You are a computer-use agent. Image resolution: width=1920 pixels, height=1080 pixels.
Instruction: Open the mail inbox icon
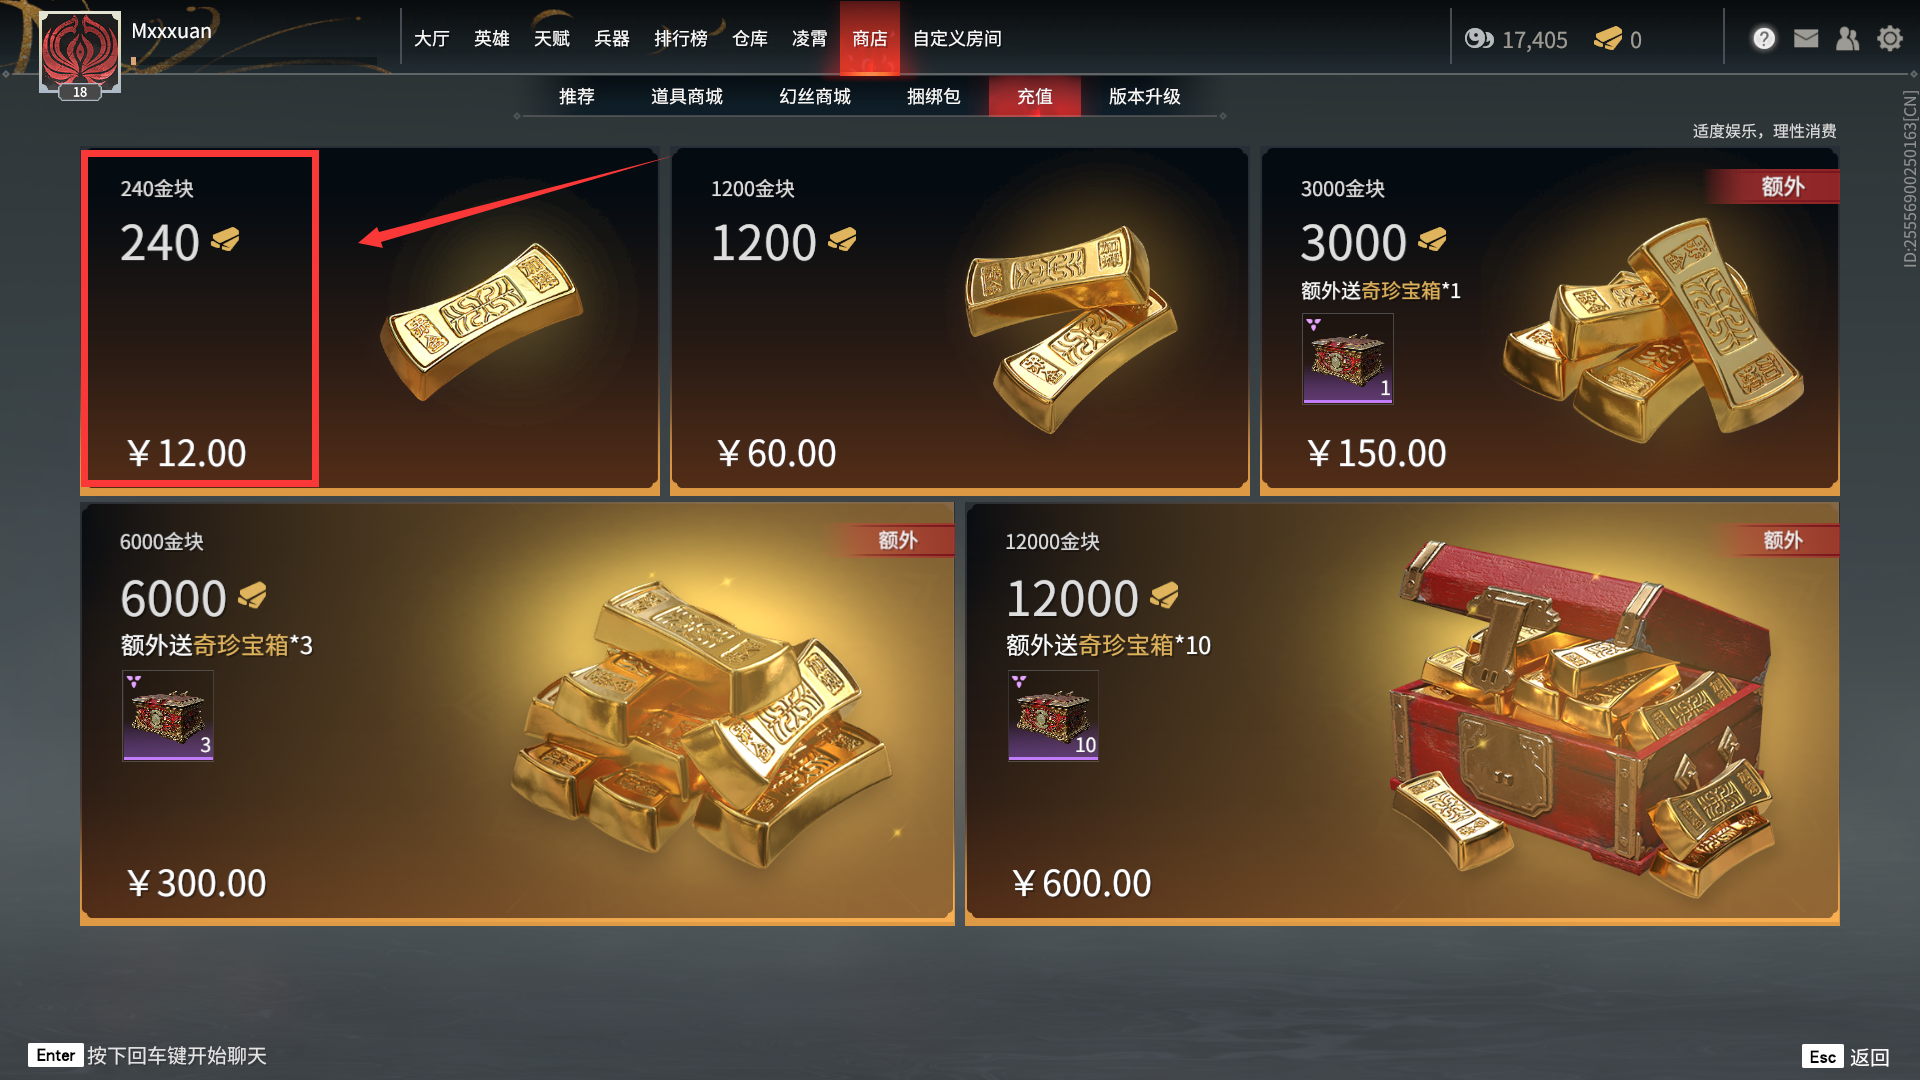click(x=1806, y=39)
